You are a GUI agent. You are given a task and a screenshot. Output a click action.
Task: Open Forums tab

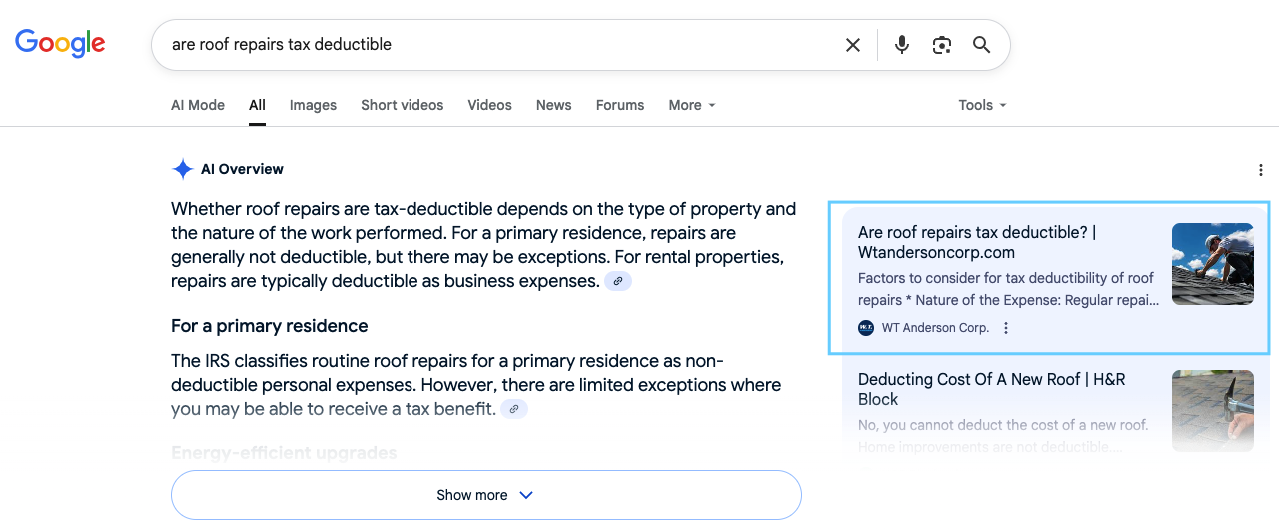coord(620,105)
